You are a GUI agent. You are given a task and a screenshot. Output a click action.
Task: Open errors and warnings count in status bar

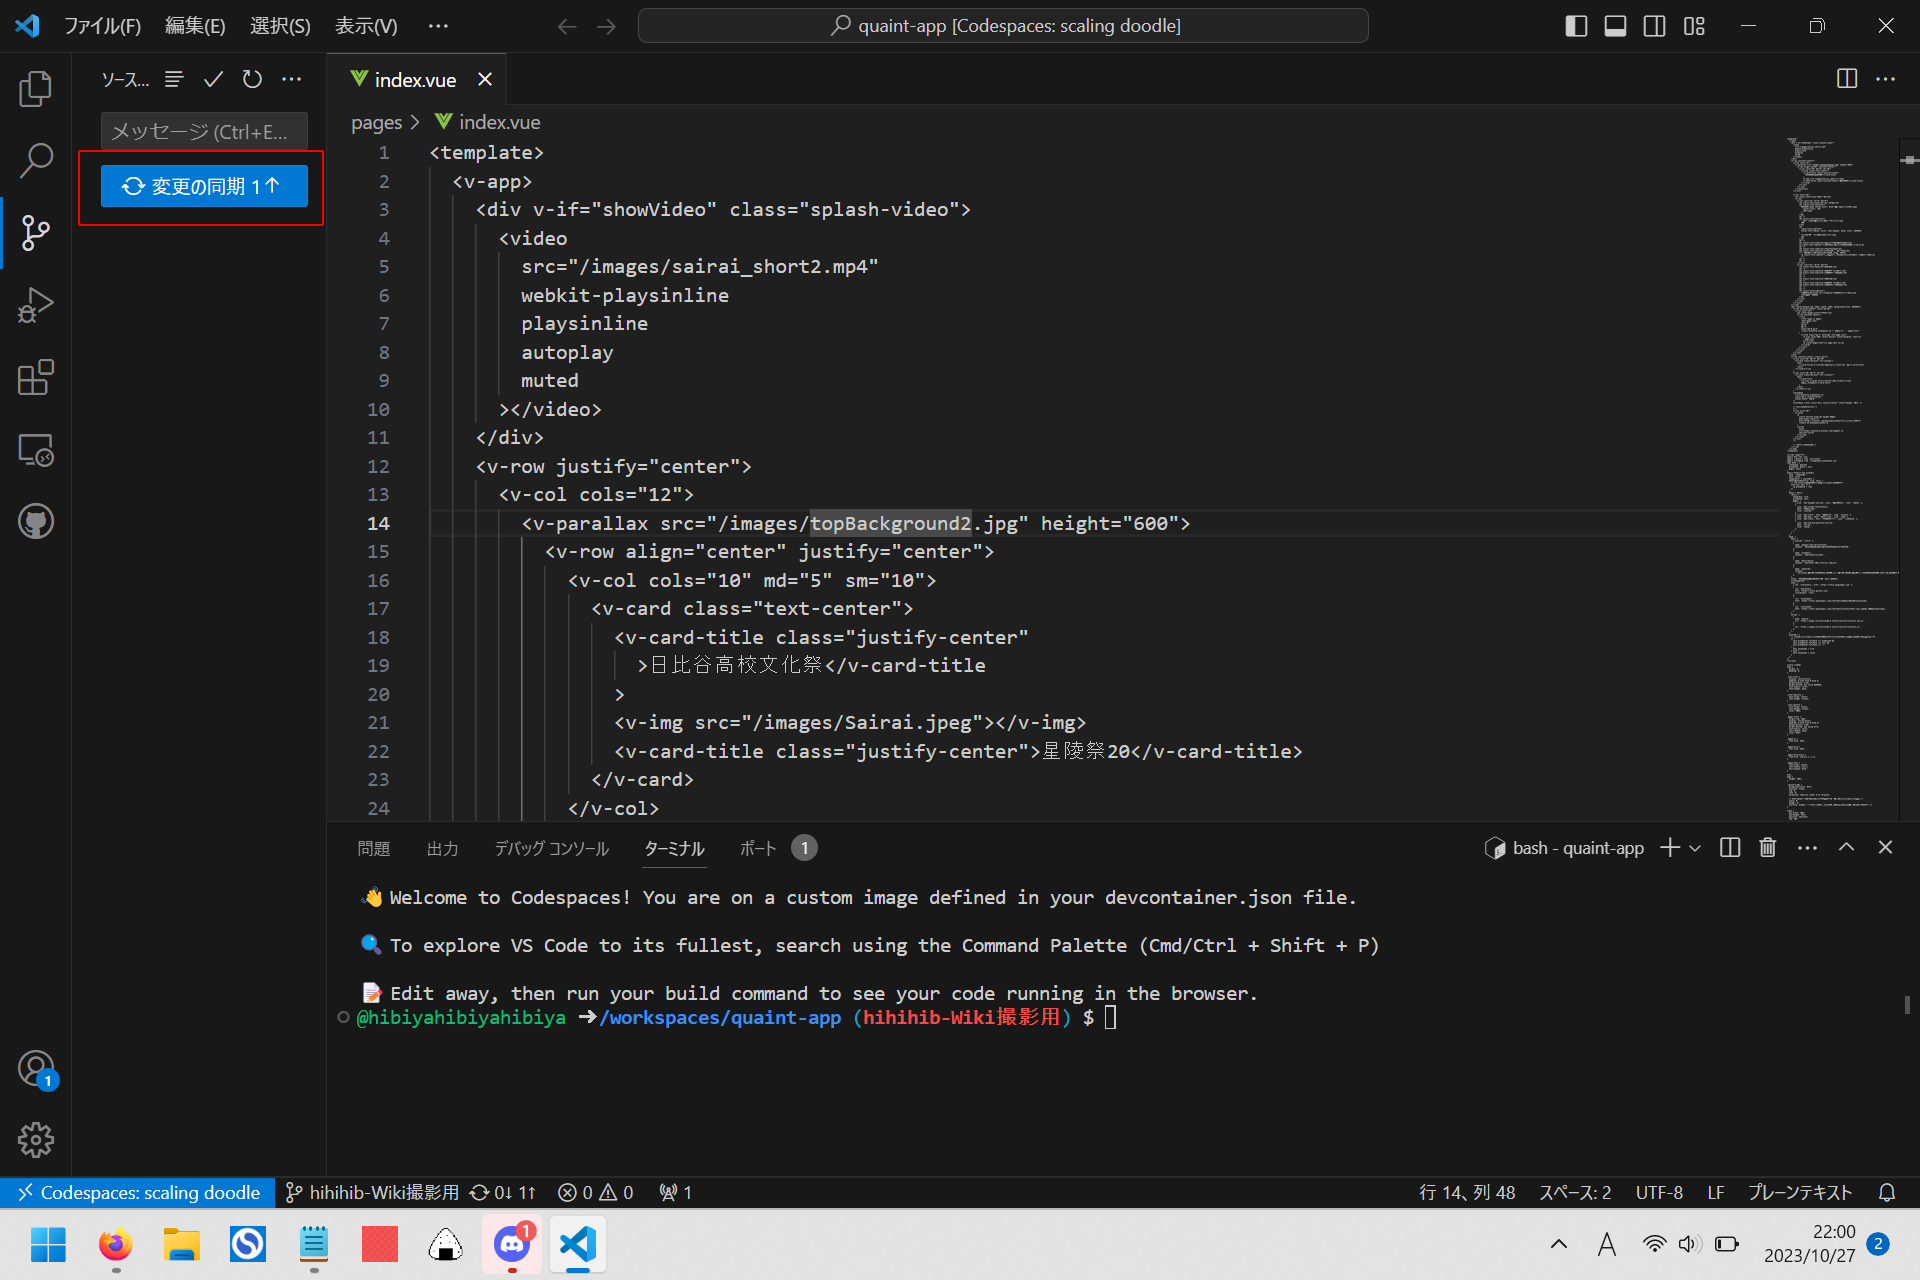[596, 1192]
